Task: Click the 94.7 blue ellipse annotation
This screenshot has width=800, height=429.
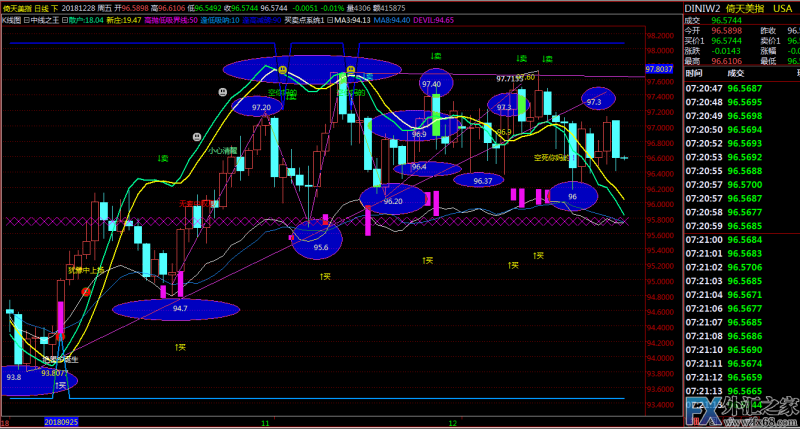Action: 179,309
